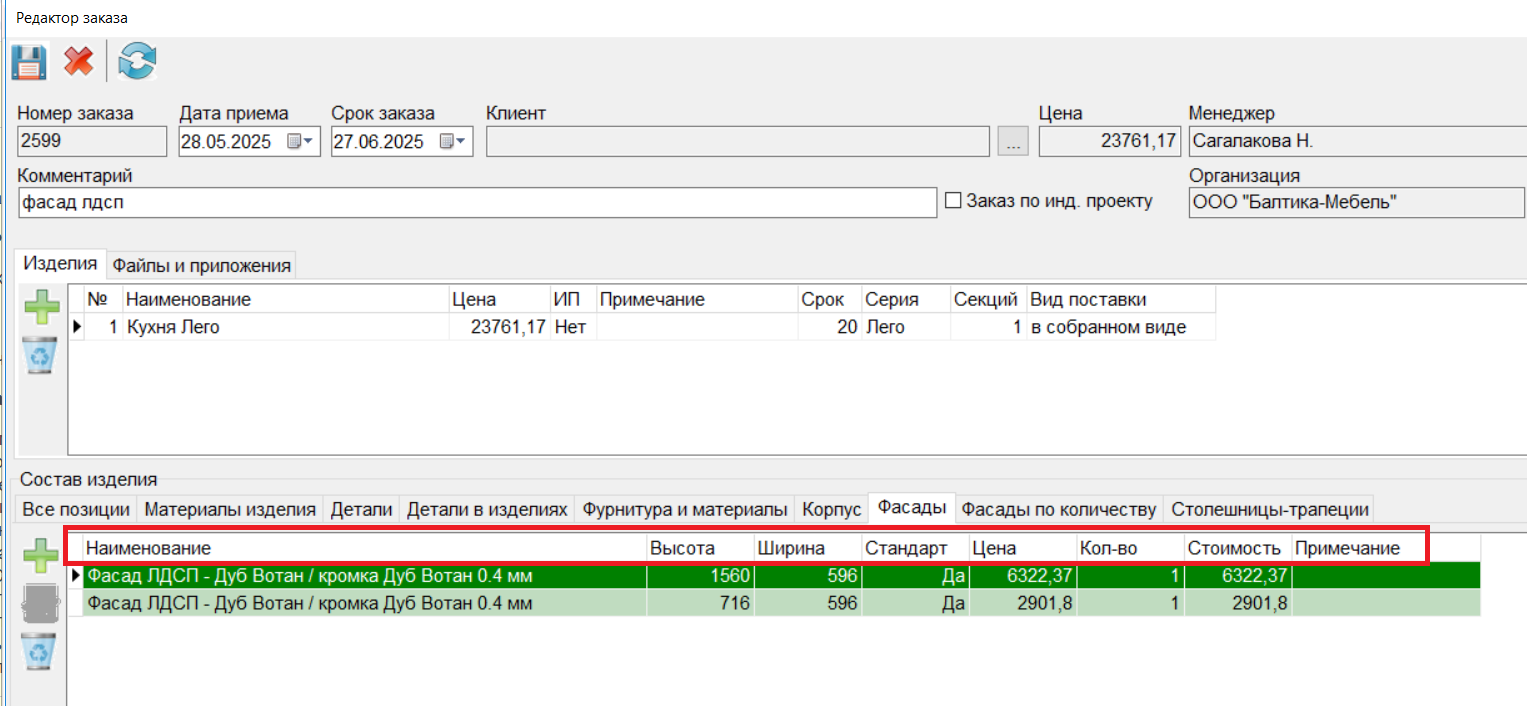Delete product using the Изделия recycle bin
This screenshot has height=706, width=1527.
[x=41, y=355]
